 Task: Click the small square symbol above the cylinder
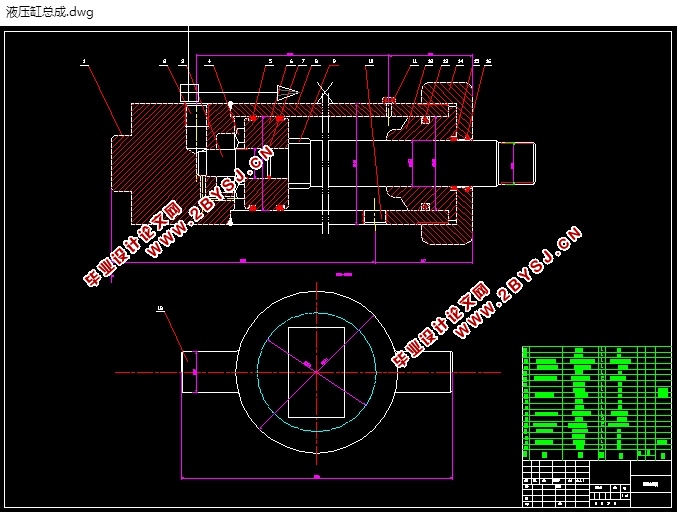190,92
